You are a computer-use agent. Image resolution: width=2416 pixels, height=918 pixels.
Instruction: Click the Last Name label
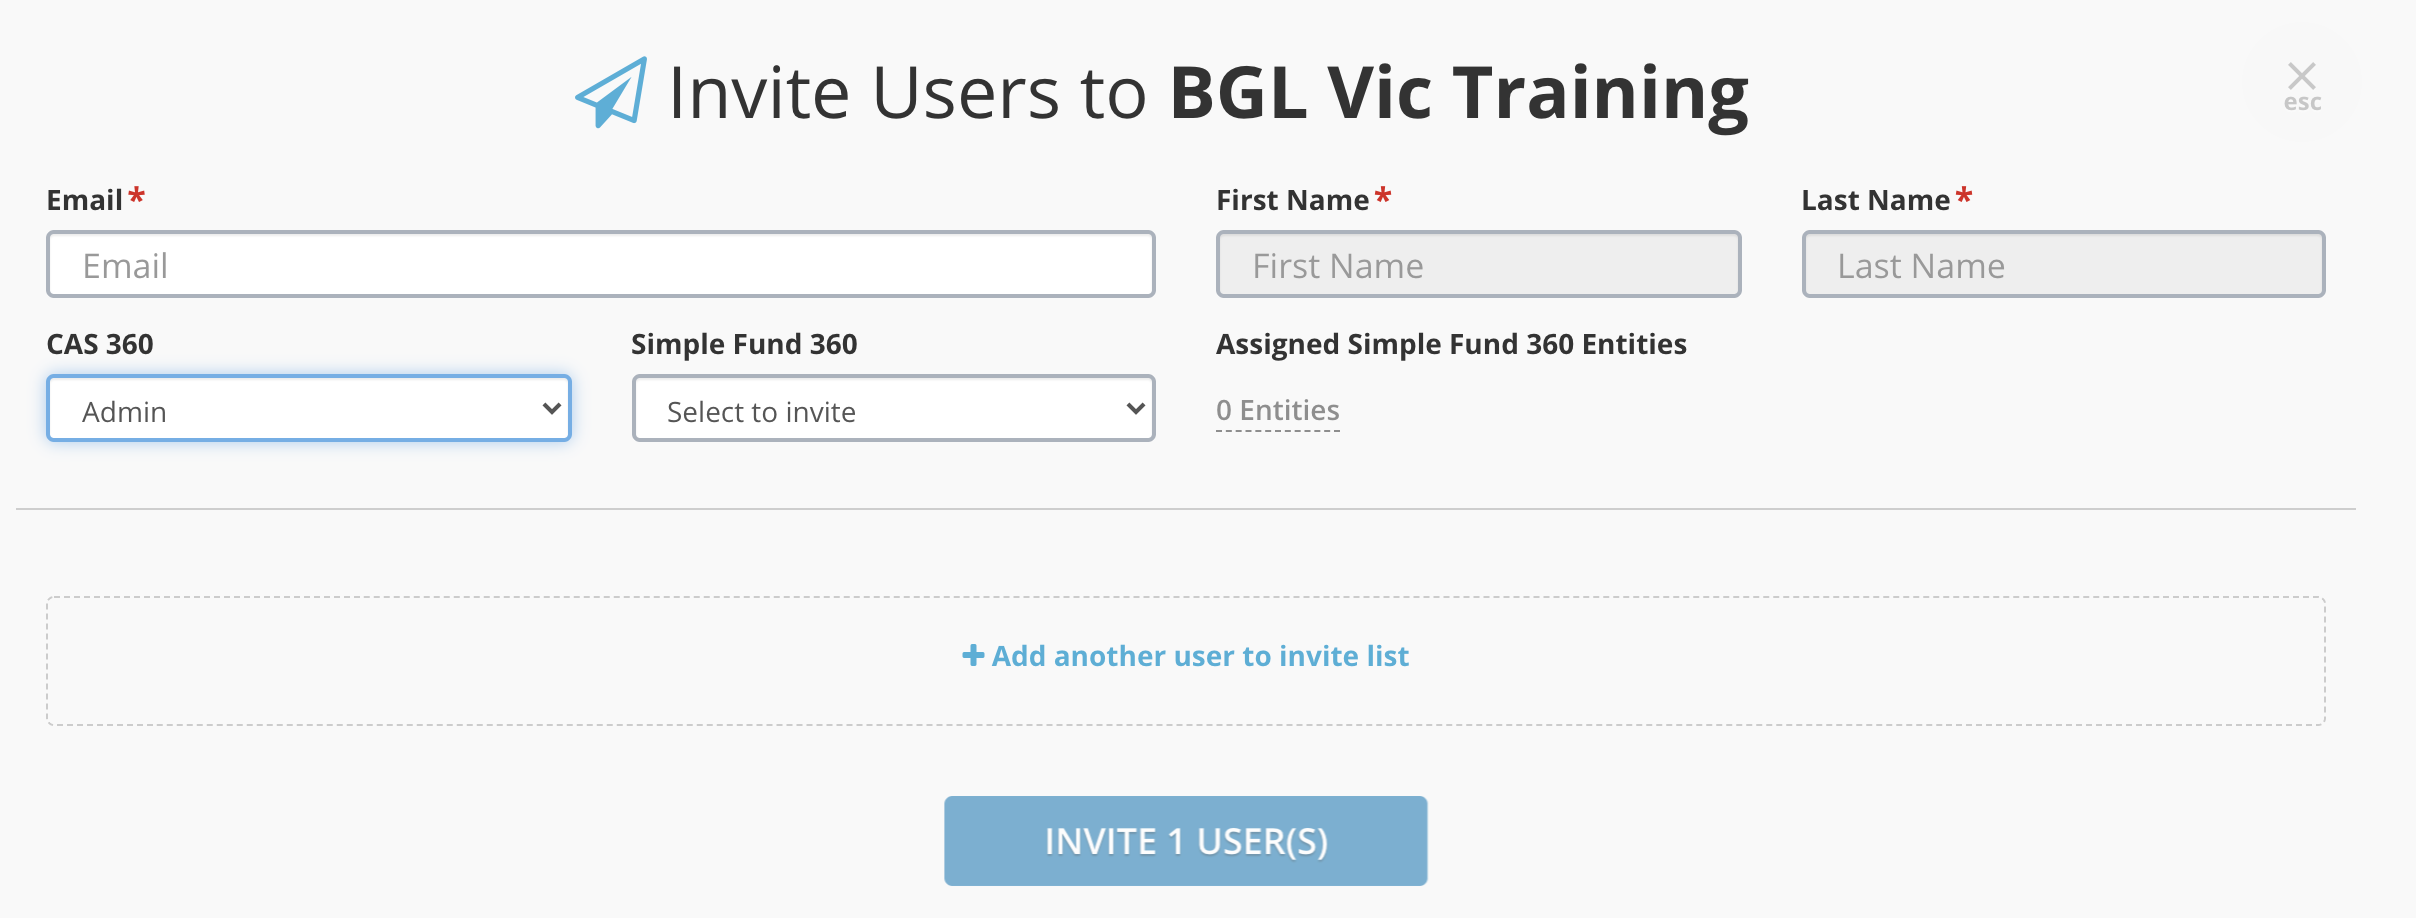click(x=1875, y=200)
